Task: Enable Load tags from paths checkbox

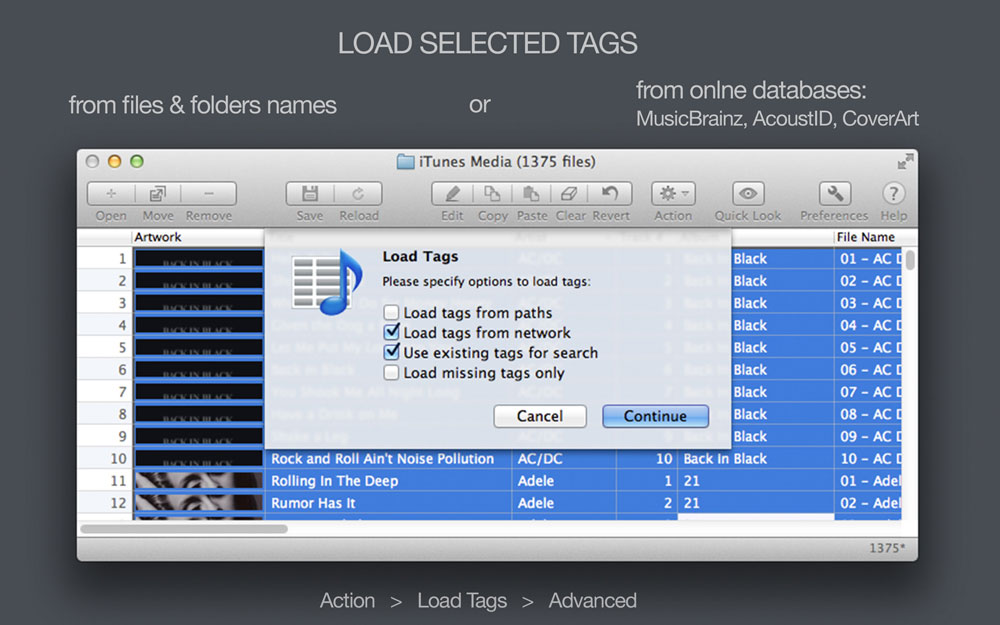Action: pyautogui.click(x=392, y=312)
